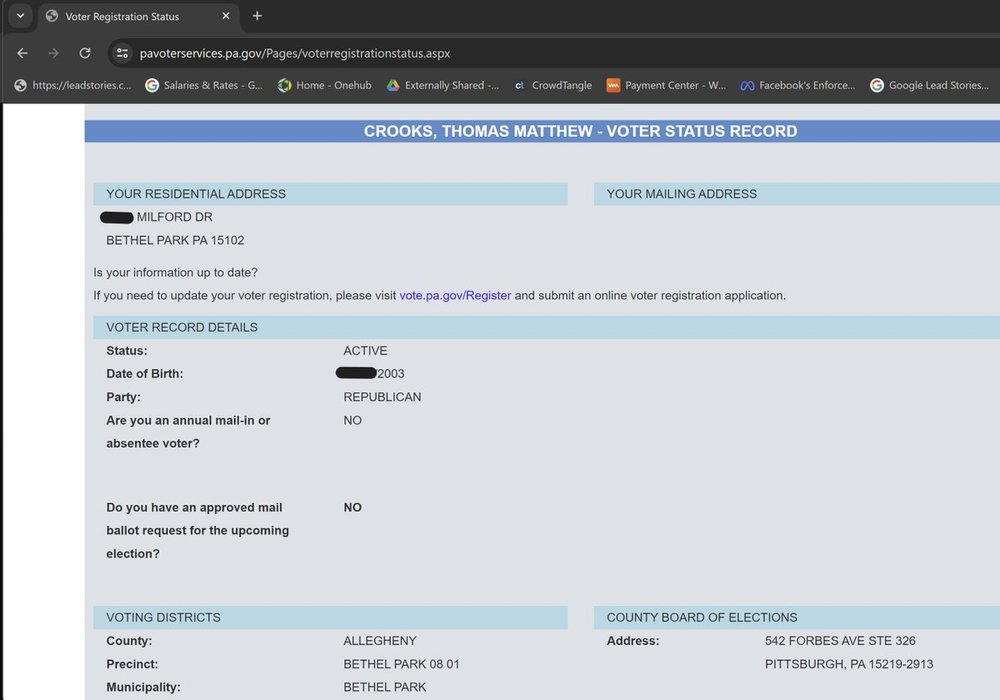
Task: Click the Voter Record Details section header
Action: pyautogui.click(x=182, y=327)
